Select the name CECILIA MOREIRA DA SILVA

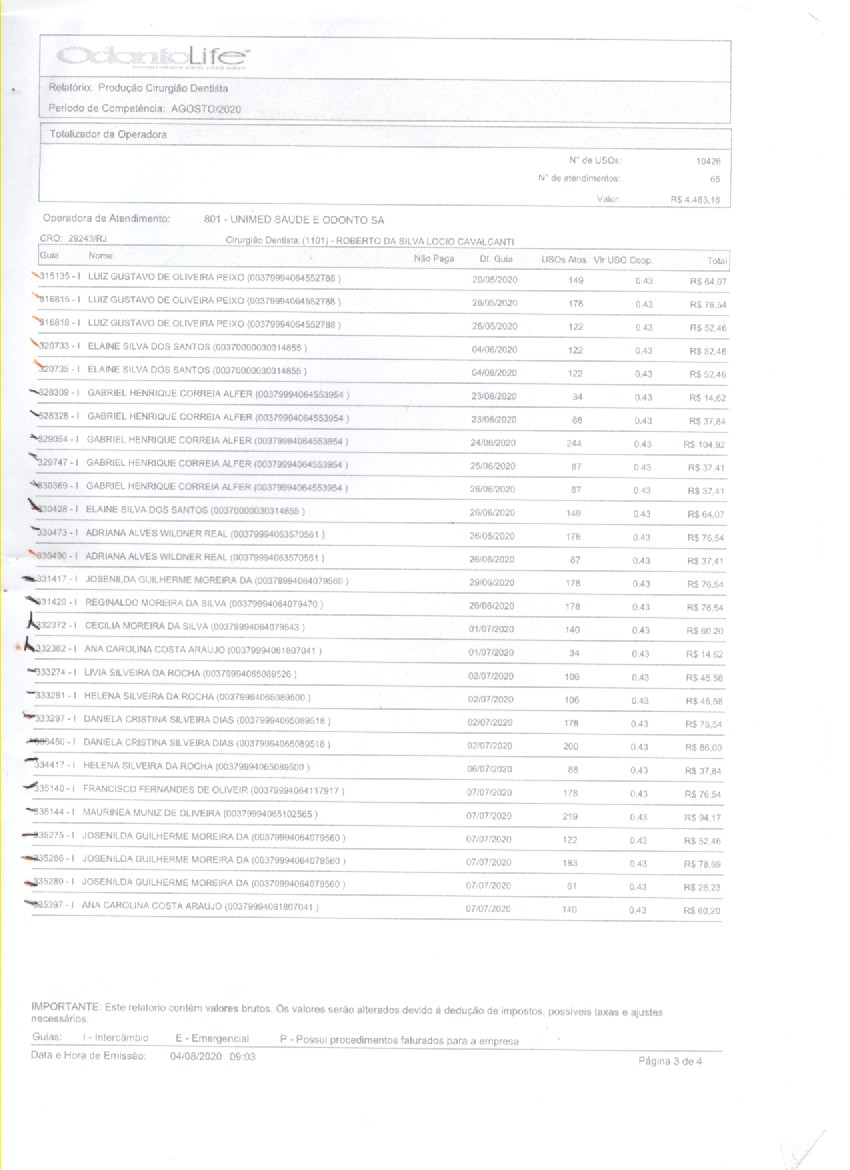coord(146,626)
